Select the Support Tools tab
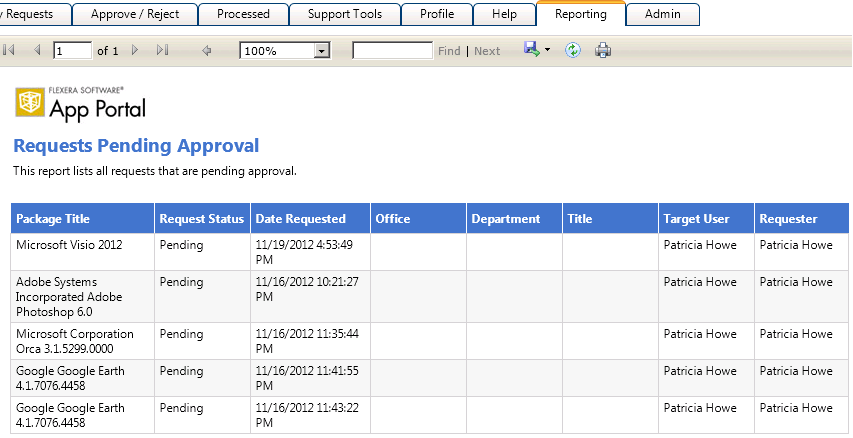This screenshot has width=853, height=438. point(345,14)
